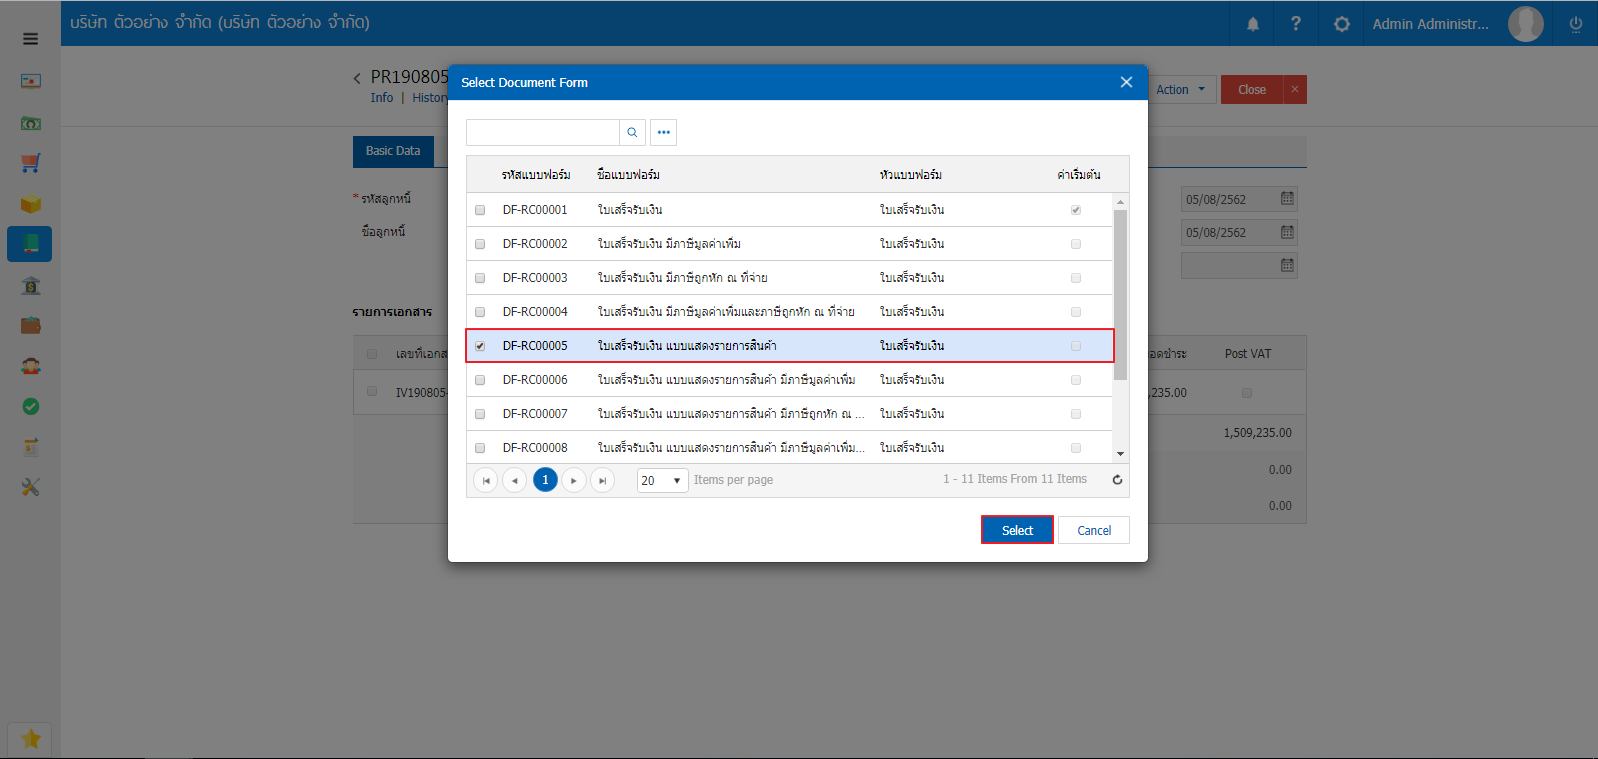Open the Admin Administrator user menu
This screenshot has width=1598, height=759.
(x=1430, y=24)
